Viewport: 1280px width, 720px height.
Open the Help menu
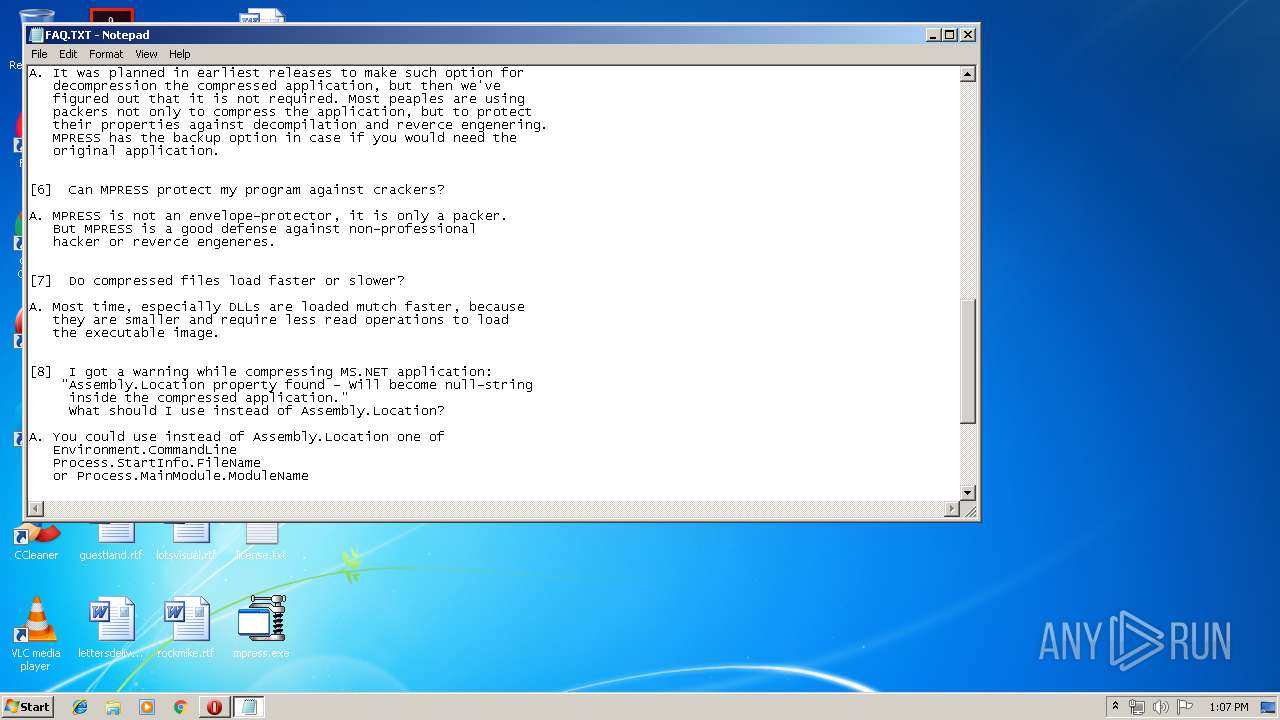pos(179,54)
